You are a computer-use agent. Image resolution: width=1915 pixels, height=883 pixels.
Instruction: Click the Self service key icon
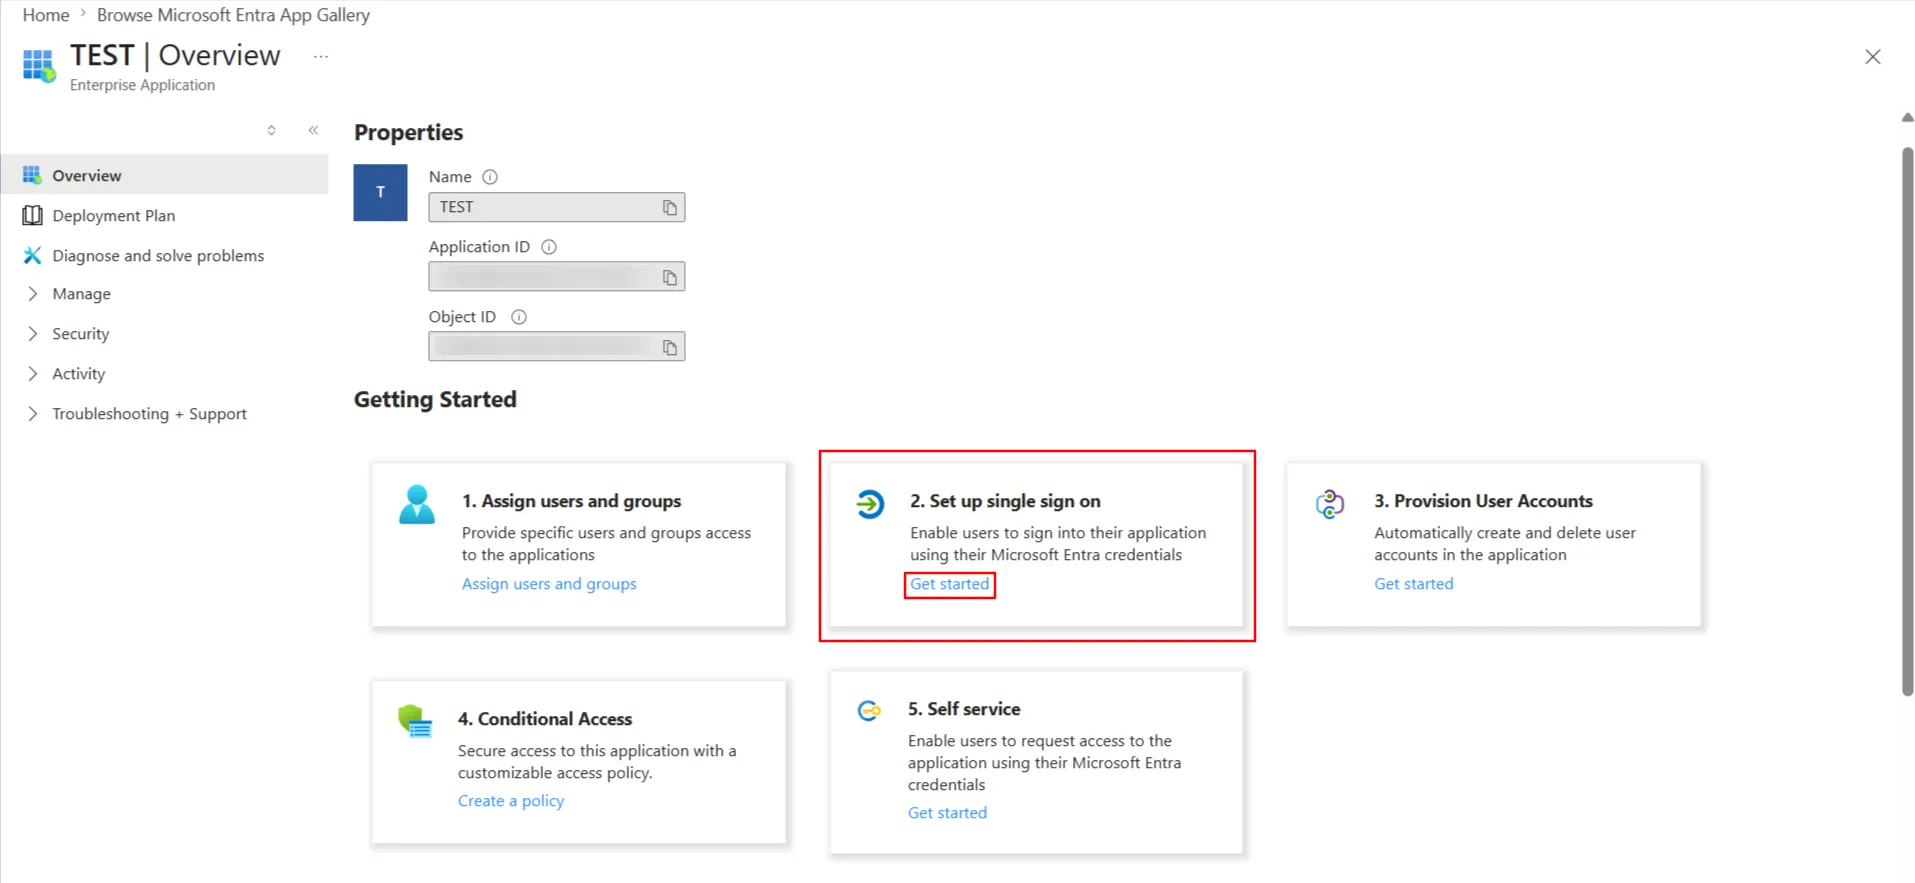click(x=869, y=711)
